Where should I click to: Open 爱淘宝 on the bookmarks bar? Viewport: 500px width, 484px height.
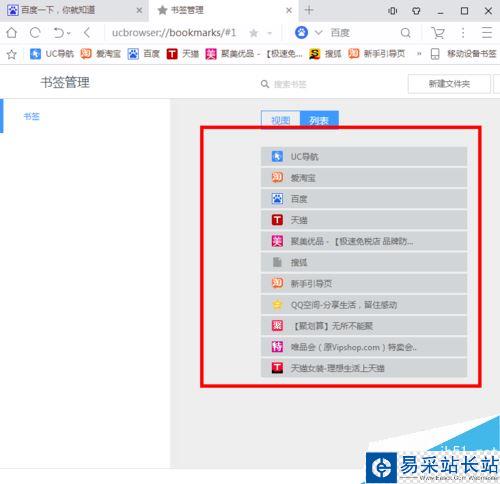[101, 54]
